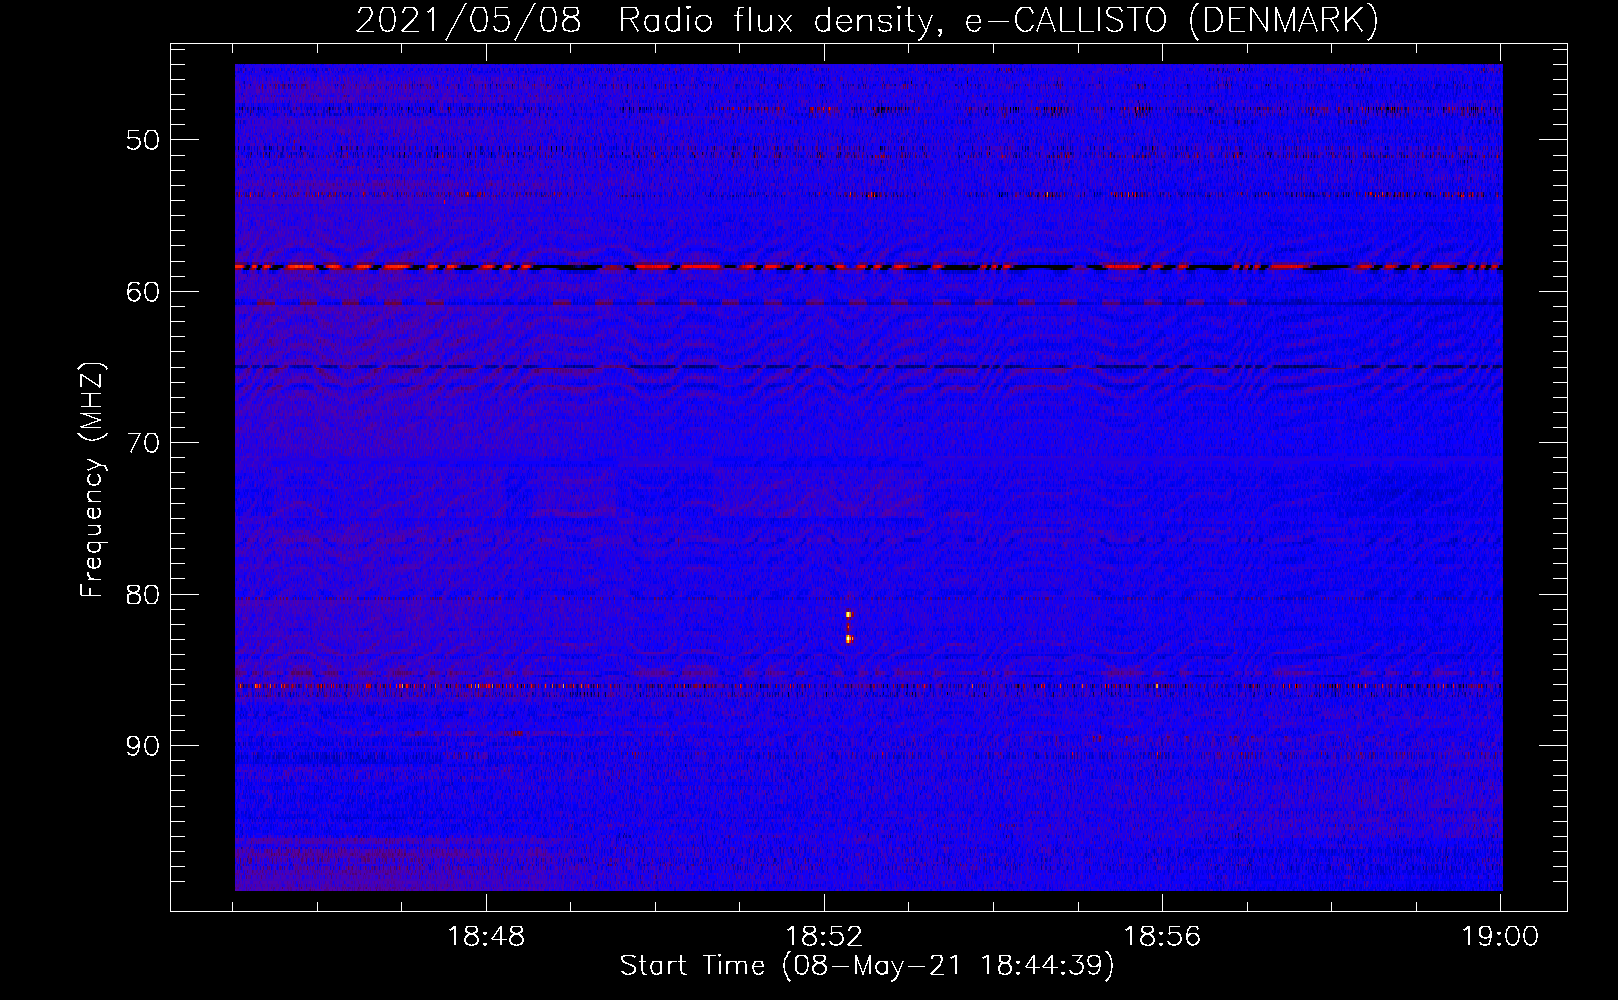
Task: Click the 80 frequency tick label
Action: pos(143,595)
